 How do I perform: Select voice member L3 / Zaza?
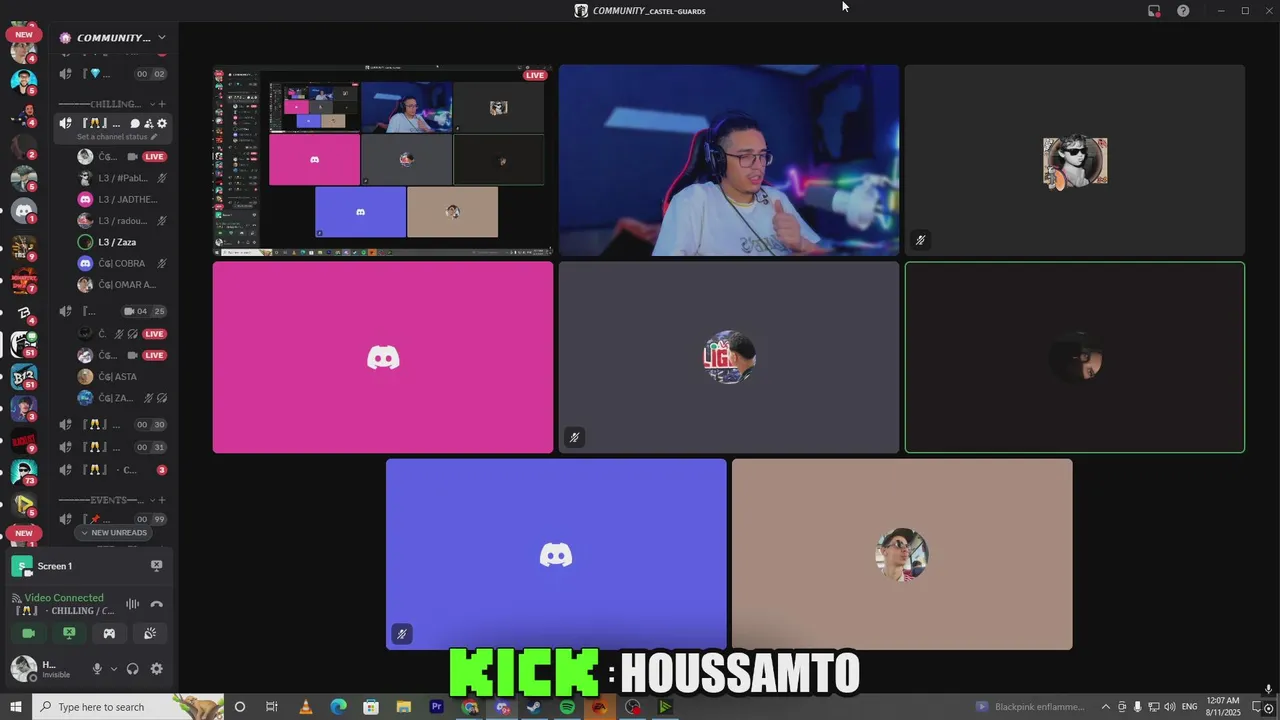tap(113, 242)
